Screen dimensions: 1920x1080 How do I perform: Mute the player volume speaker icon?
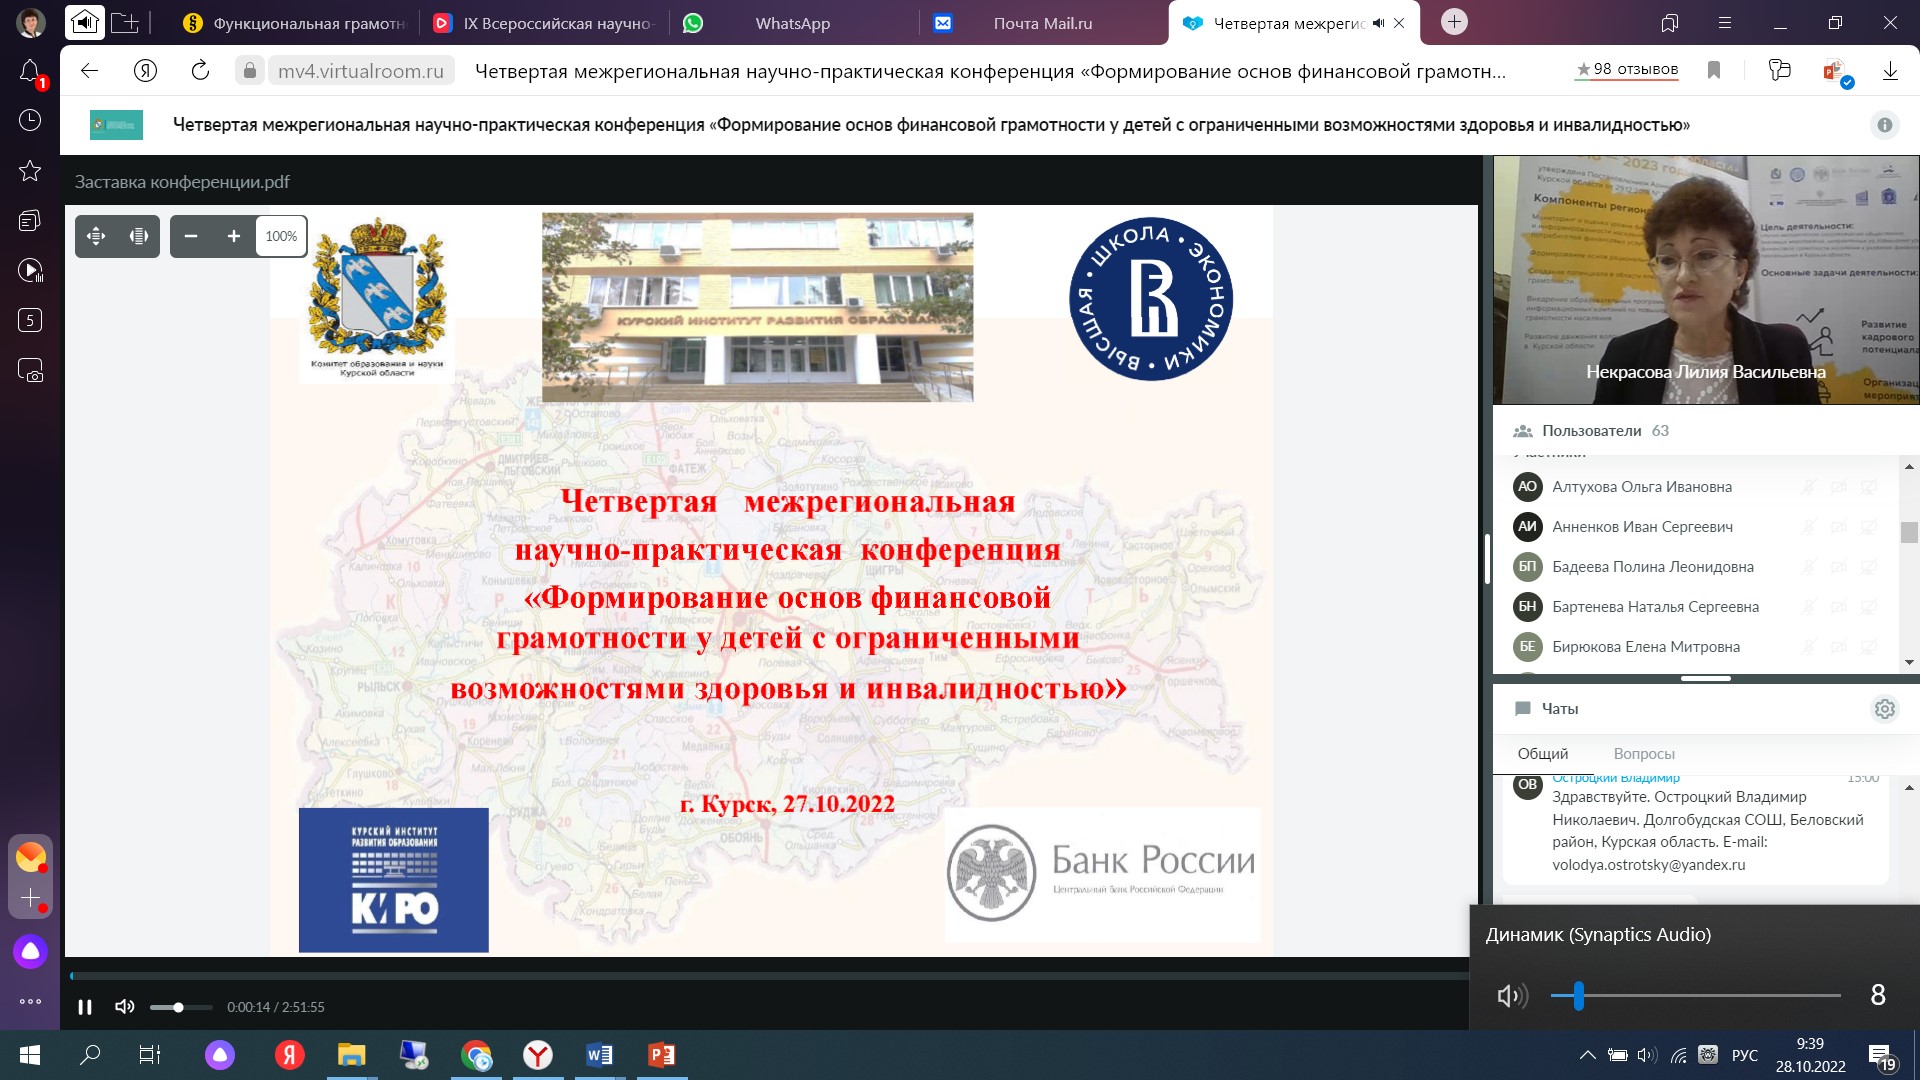point(124,1007)
